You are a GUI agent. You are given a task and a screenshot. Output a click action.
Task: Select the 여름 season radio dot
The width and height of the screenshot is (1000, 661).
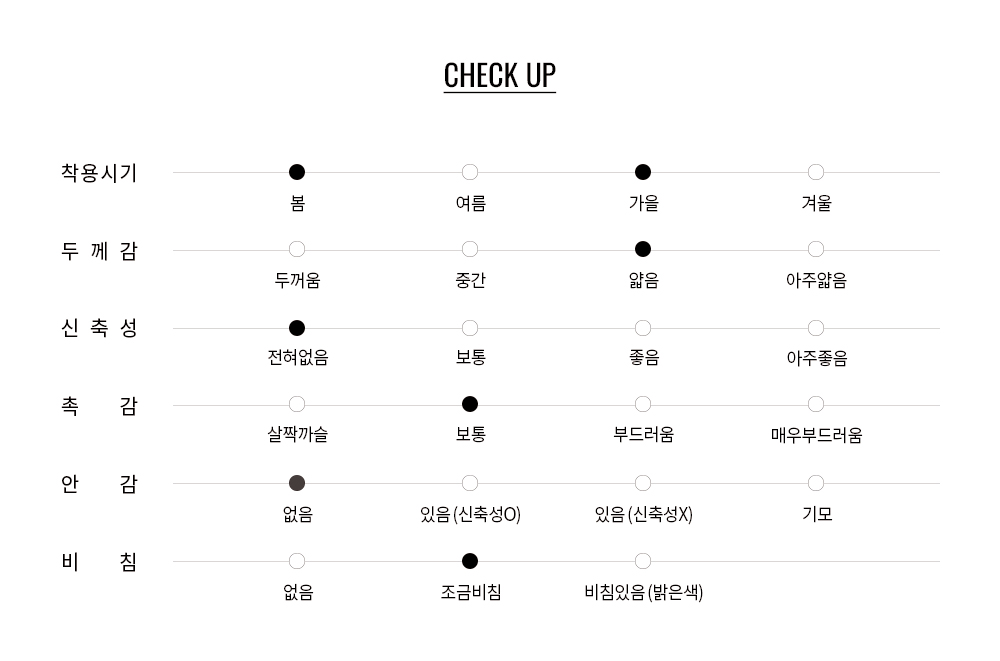coord(470,172)
